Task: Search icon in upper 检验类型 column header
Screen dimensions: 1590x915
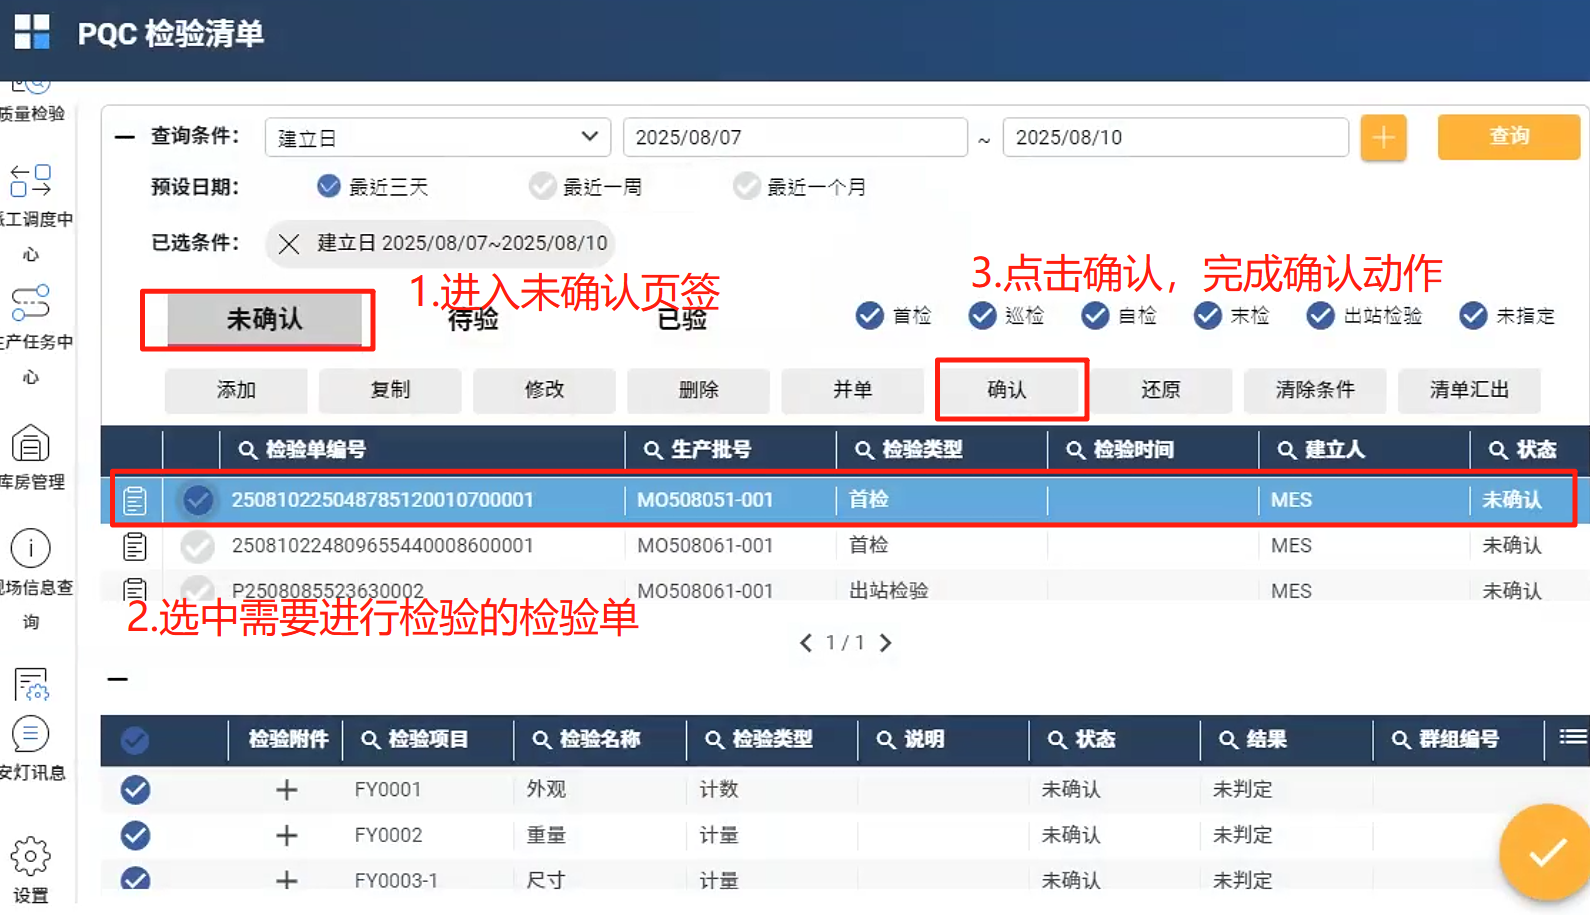Action: pyautogui.click(x=864, y=450)
